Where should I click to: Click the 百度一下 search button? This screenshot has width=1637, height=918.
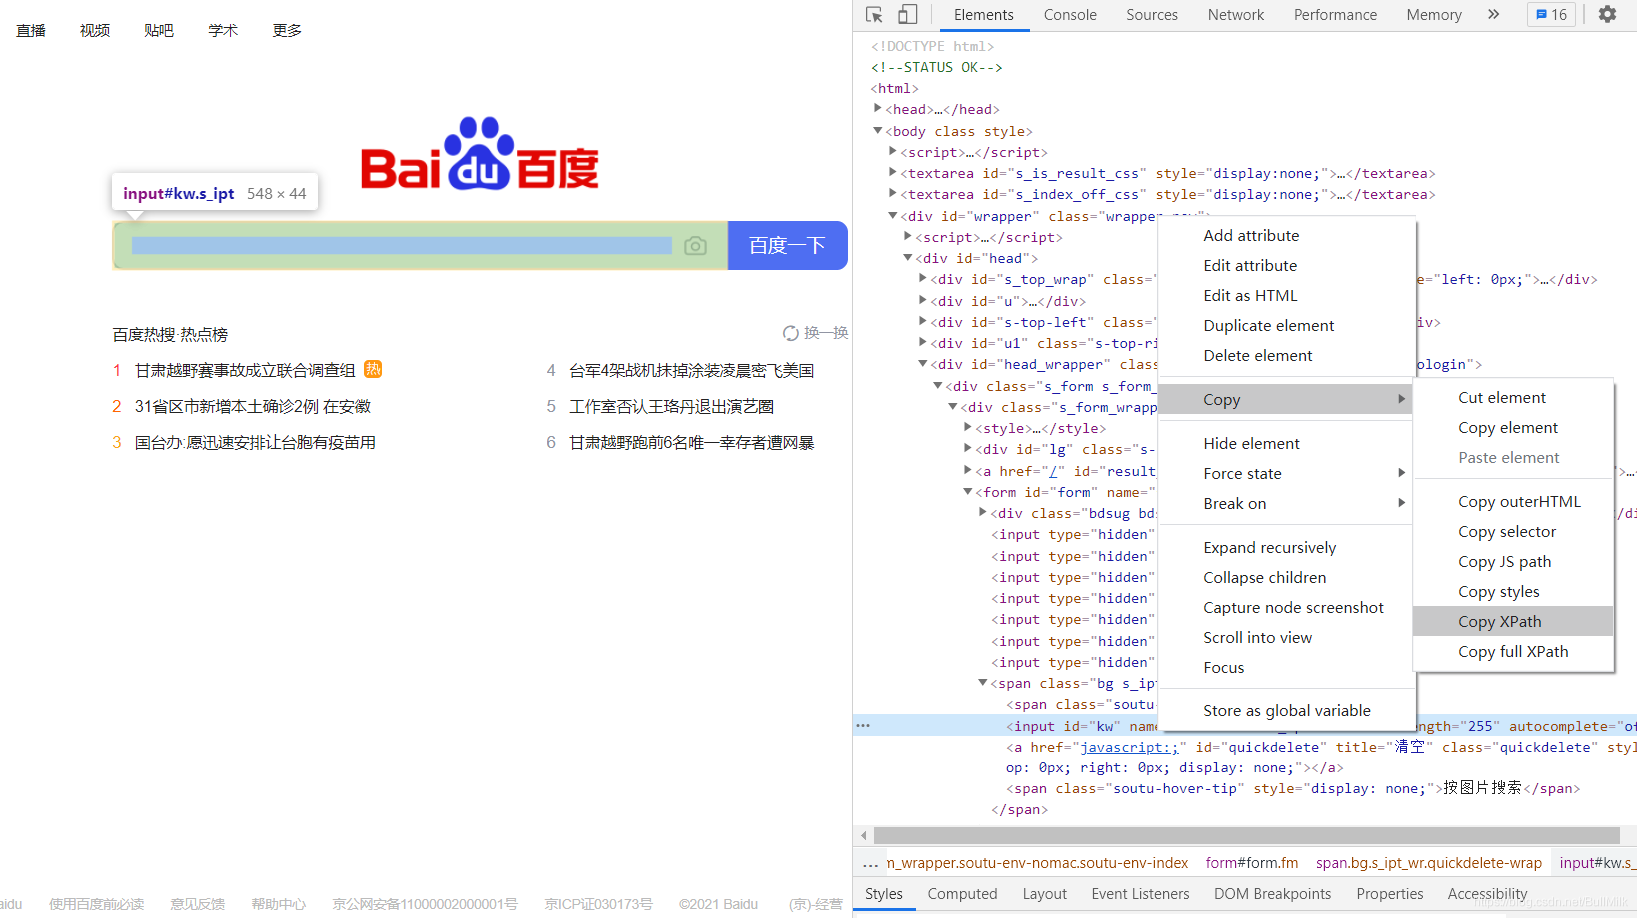click(x=787, y=245)
